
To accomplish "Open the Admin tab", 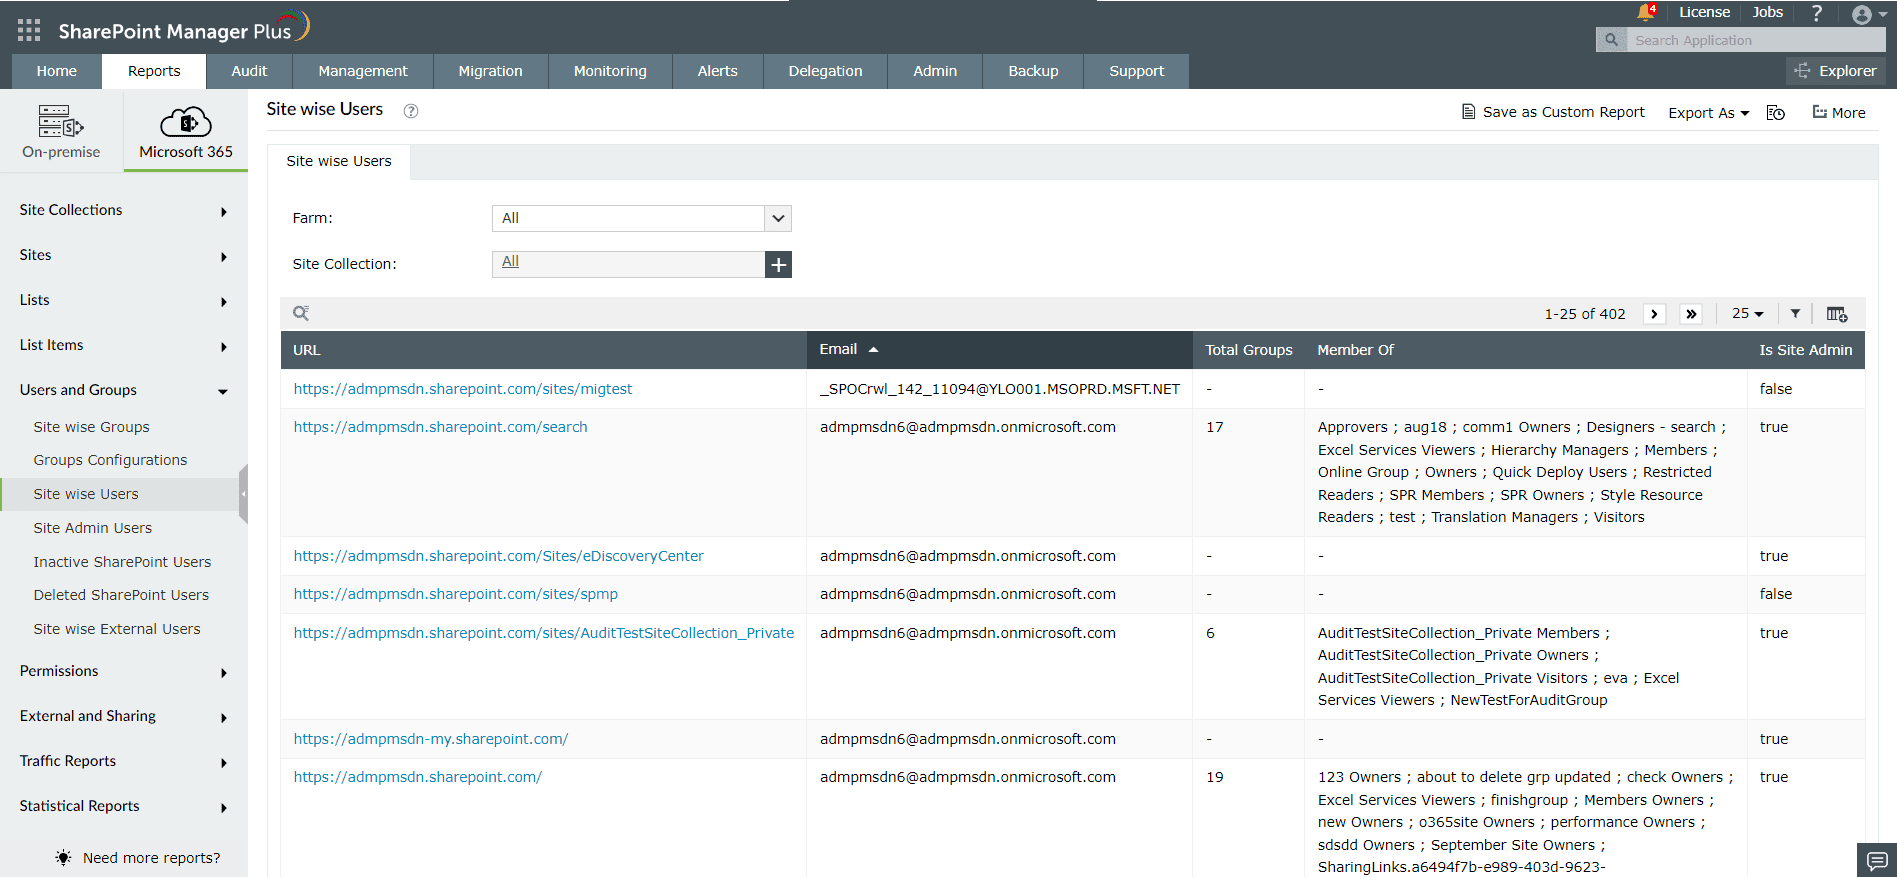I will pyautogui.click(x=935, y=71).
